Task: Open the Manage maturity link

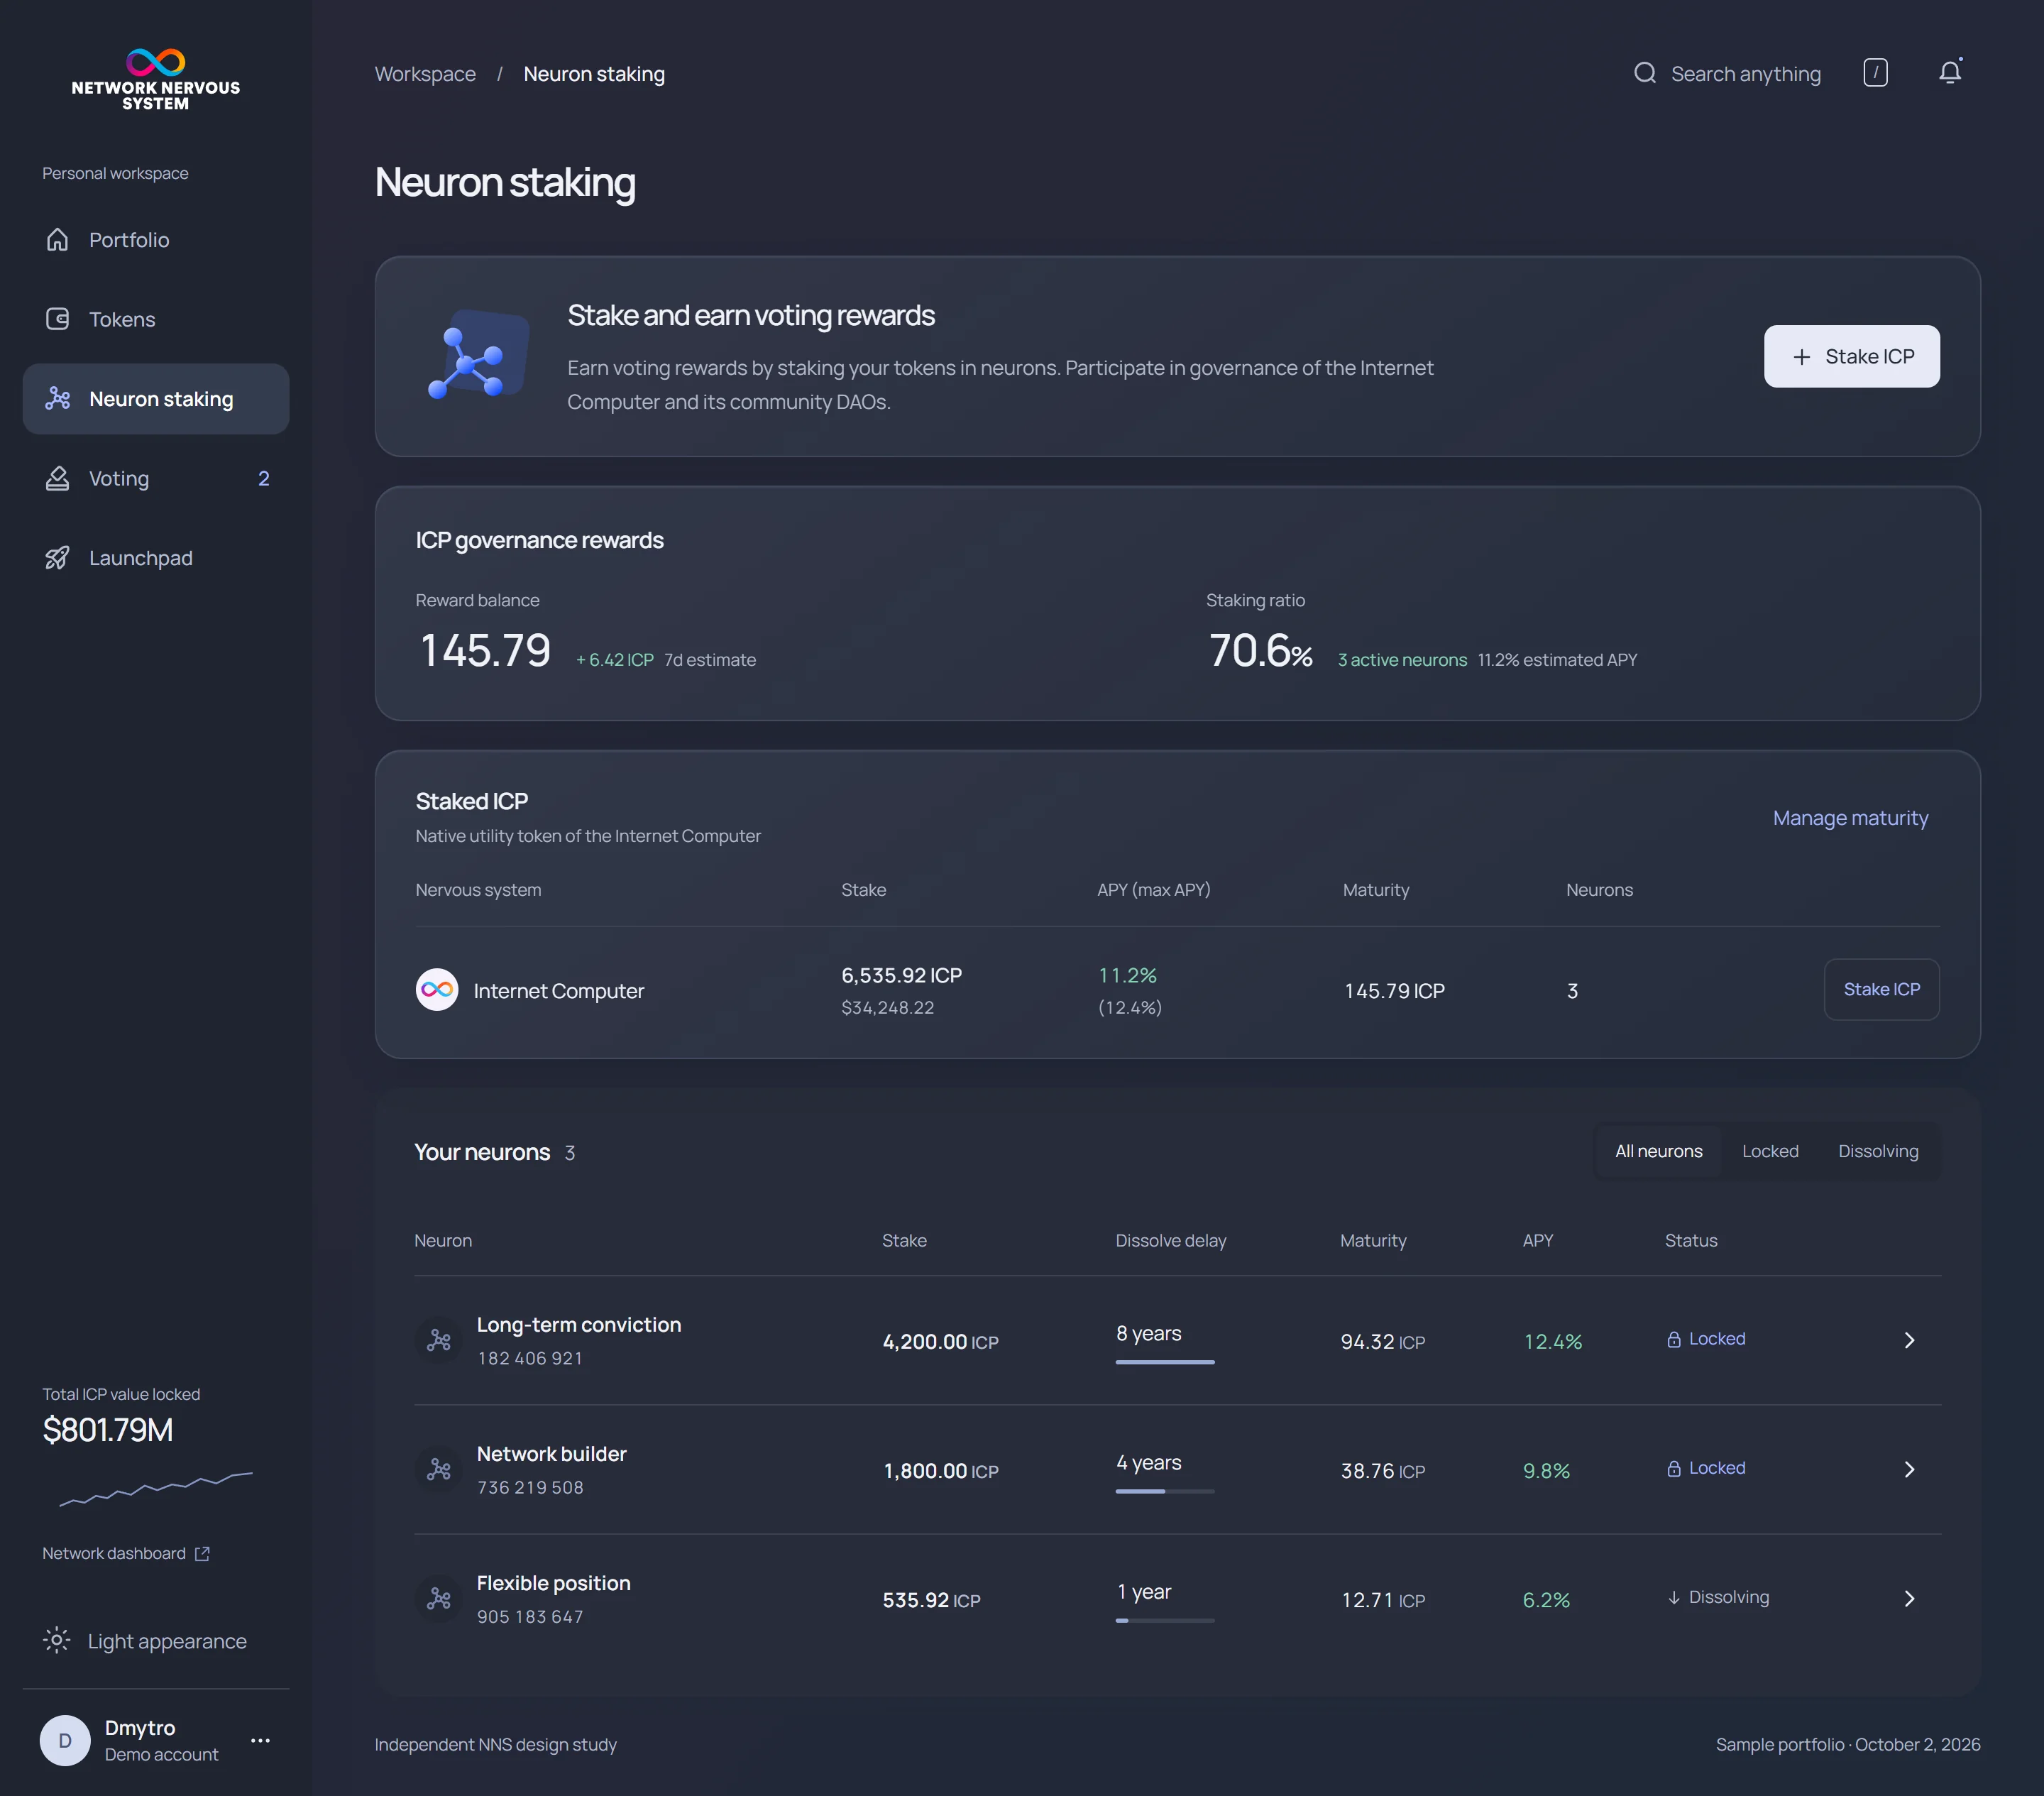Action: point(1850,818)
